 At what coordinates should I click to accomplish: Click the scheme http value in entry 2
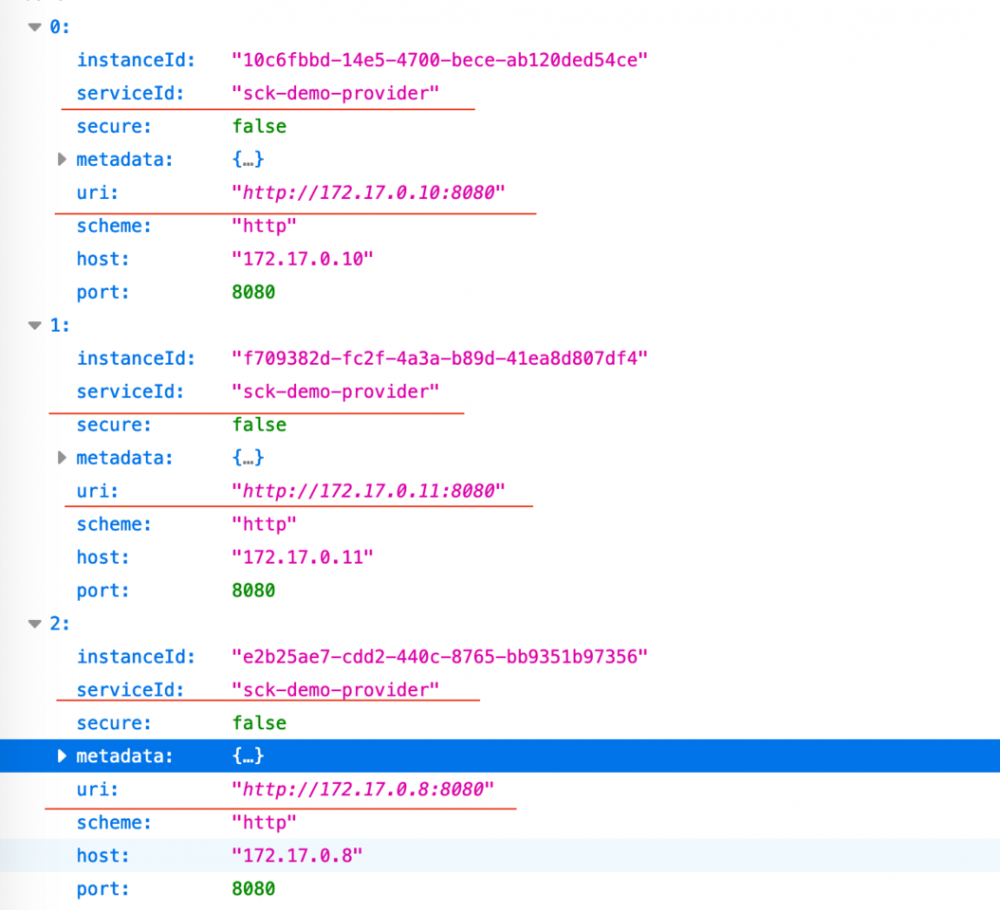(x=264, y=822)
